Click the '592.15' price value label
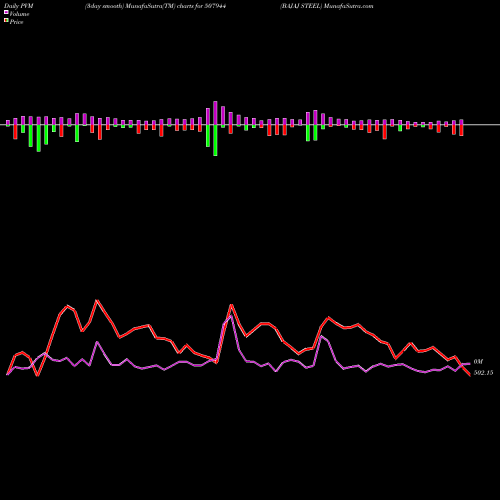This screenshot has width=500, height=500. [x=483, y=373]
